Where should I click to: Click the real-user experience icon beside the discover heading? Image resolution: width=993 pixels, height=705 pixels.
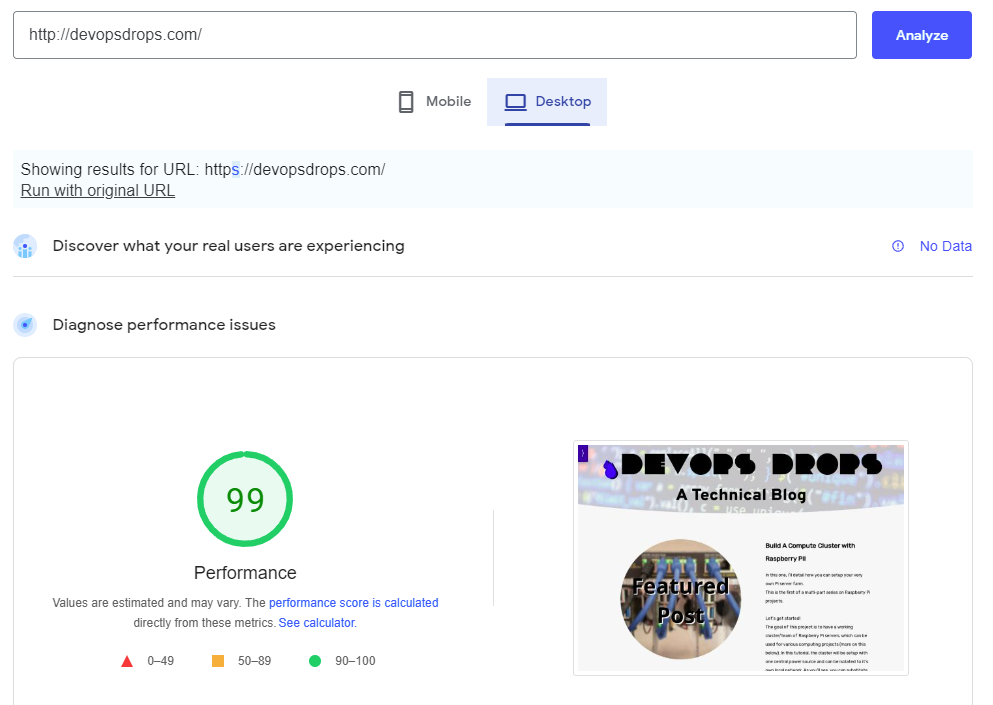pos(24,246)
